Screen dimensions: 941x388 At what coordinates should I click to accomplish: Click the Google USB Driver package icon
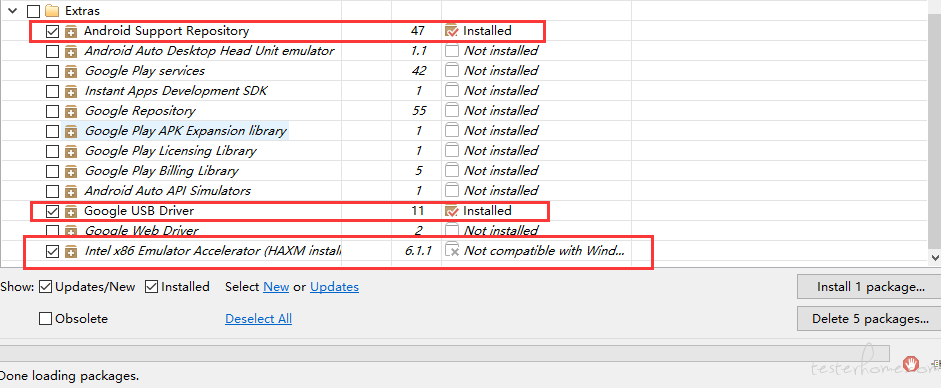tap(71, 211)
